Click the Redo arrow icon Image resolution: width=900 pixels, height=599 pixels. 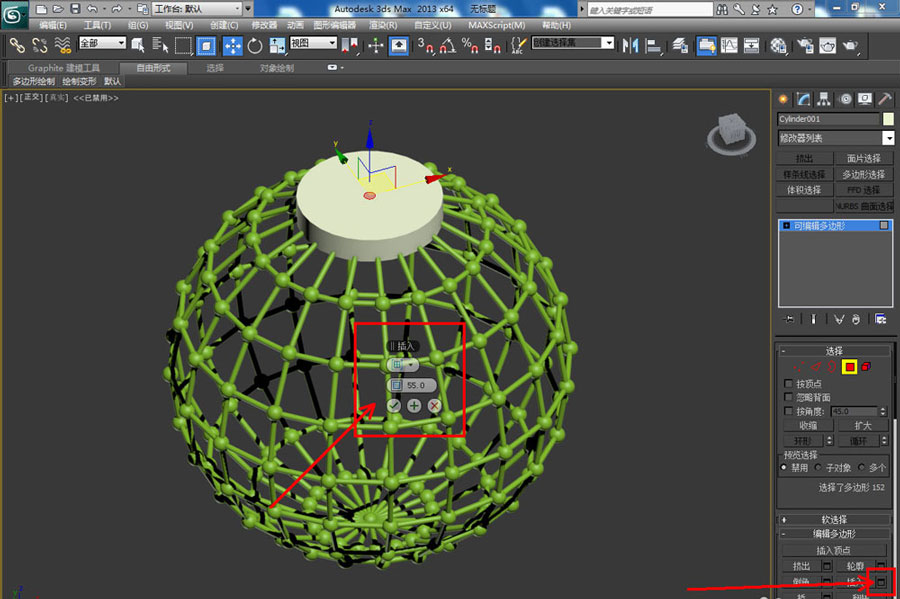pyautogui.click(x=117, y=9)
